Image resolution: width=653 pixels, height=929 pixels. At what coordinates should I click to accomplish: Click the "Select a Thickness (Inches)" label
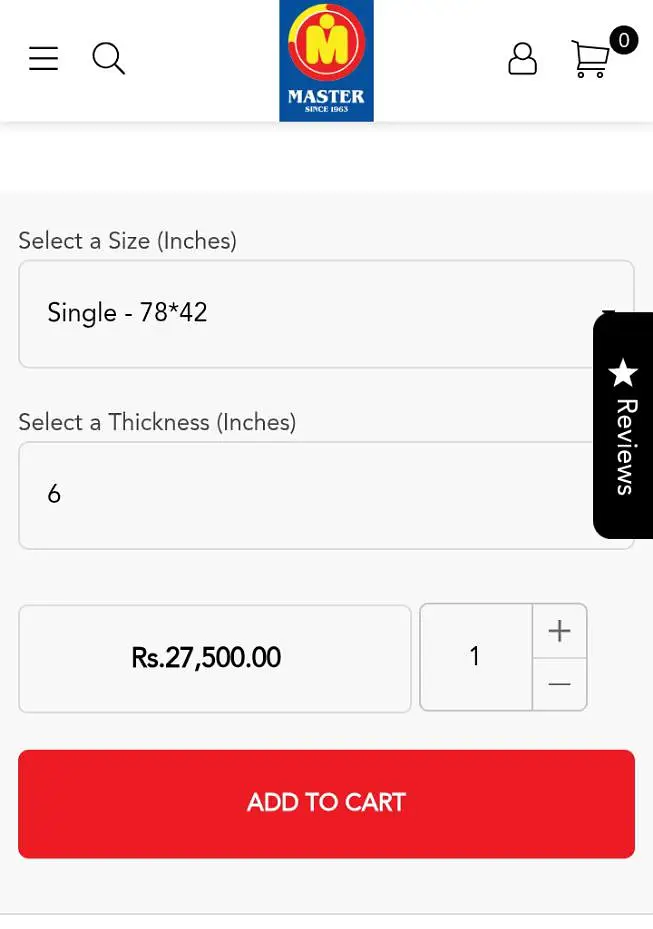point(157,422)
